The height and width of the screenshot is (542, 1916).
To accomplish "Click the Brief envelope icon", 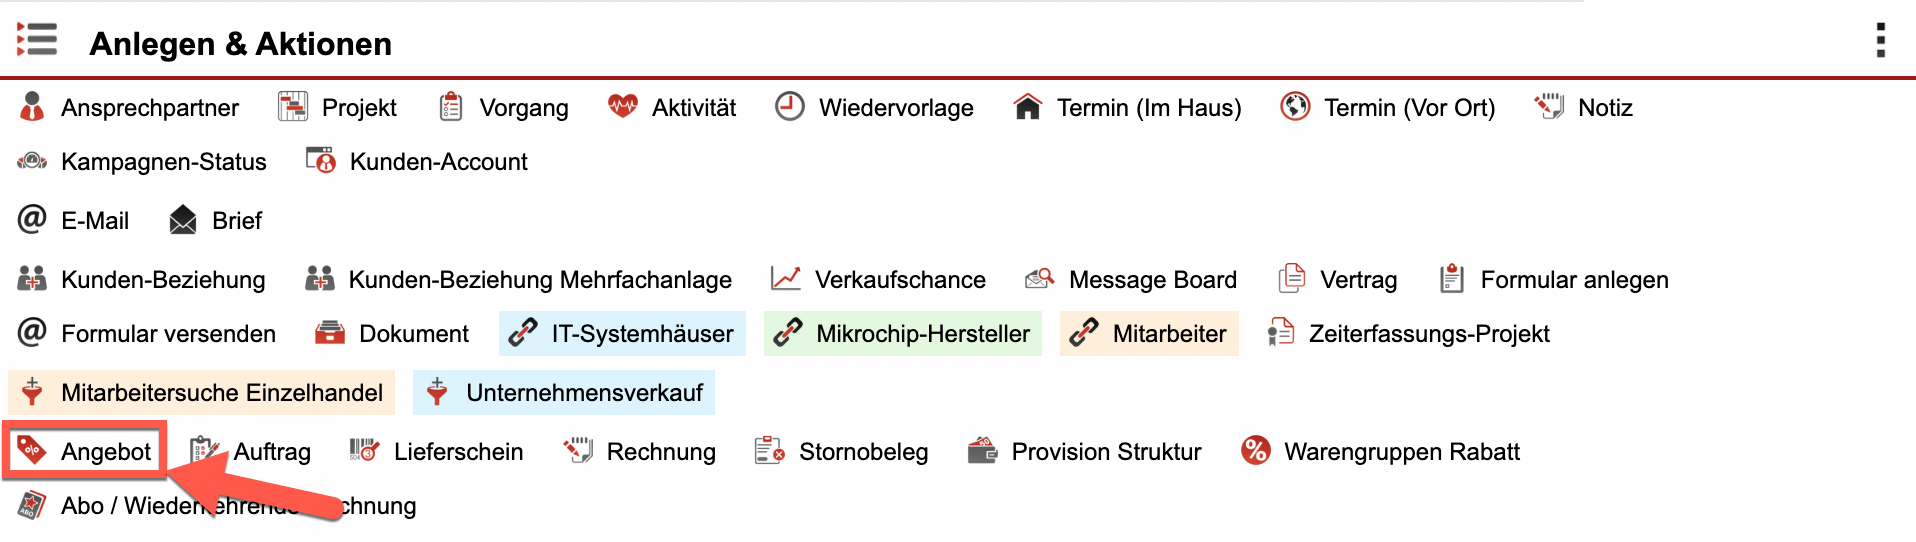I will point(183,220).
